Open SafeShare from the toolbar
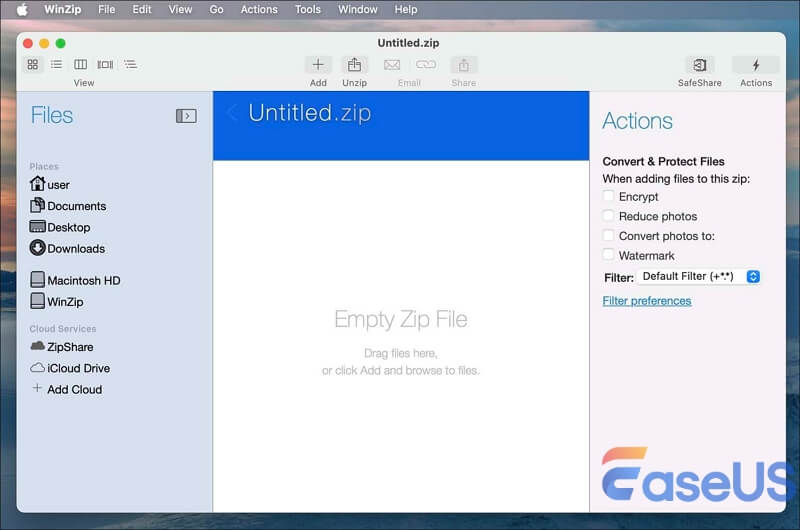Viewport: 800px width, 530px height. (699, 65)
